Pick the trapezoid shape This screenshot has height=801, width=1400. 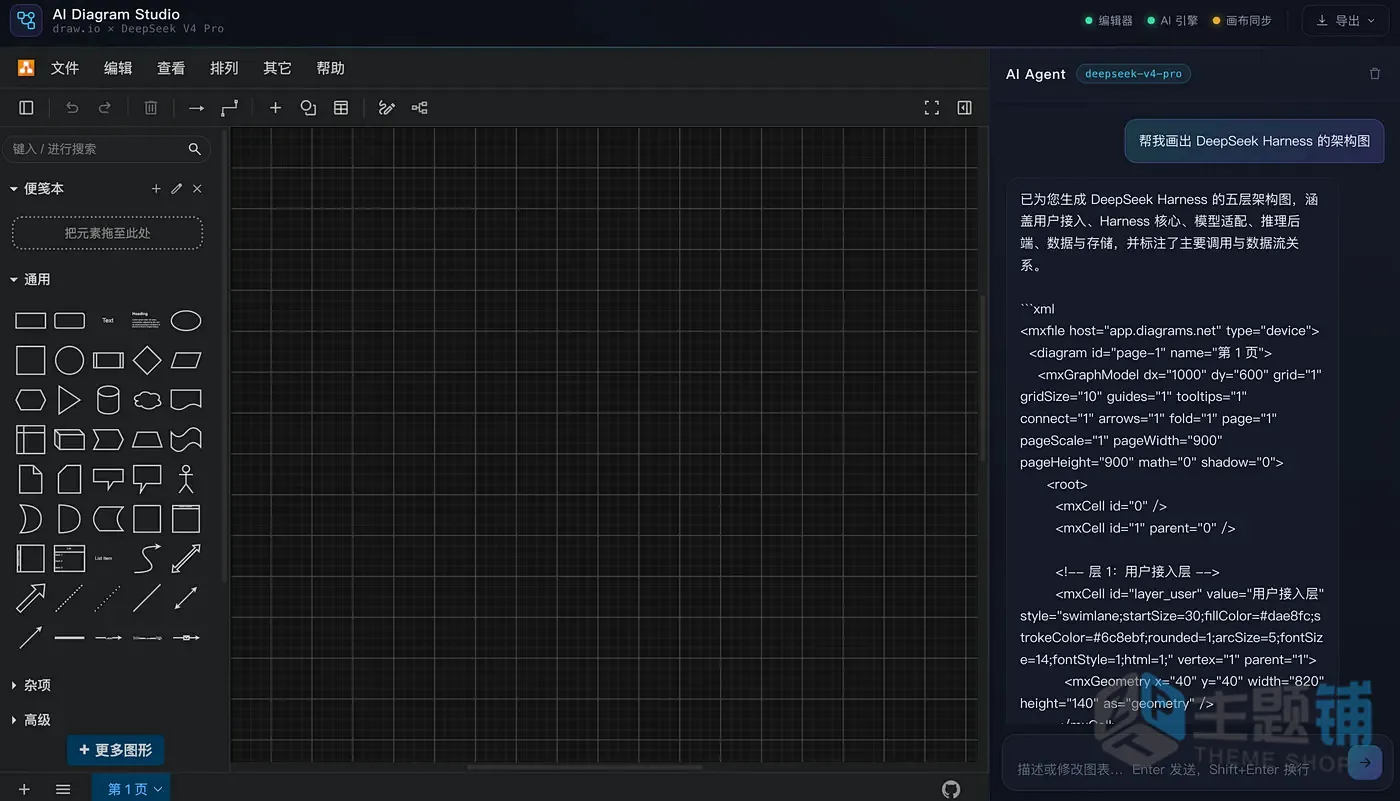[147, 439]
